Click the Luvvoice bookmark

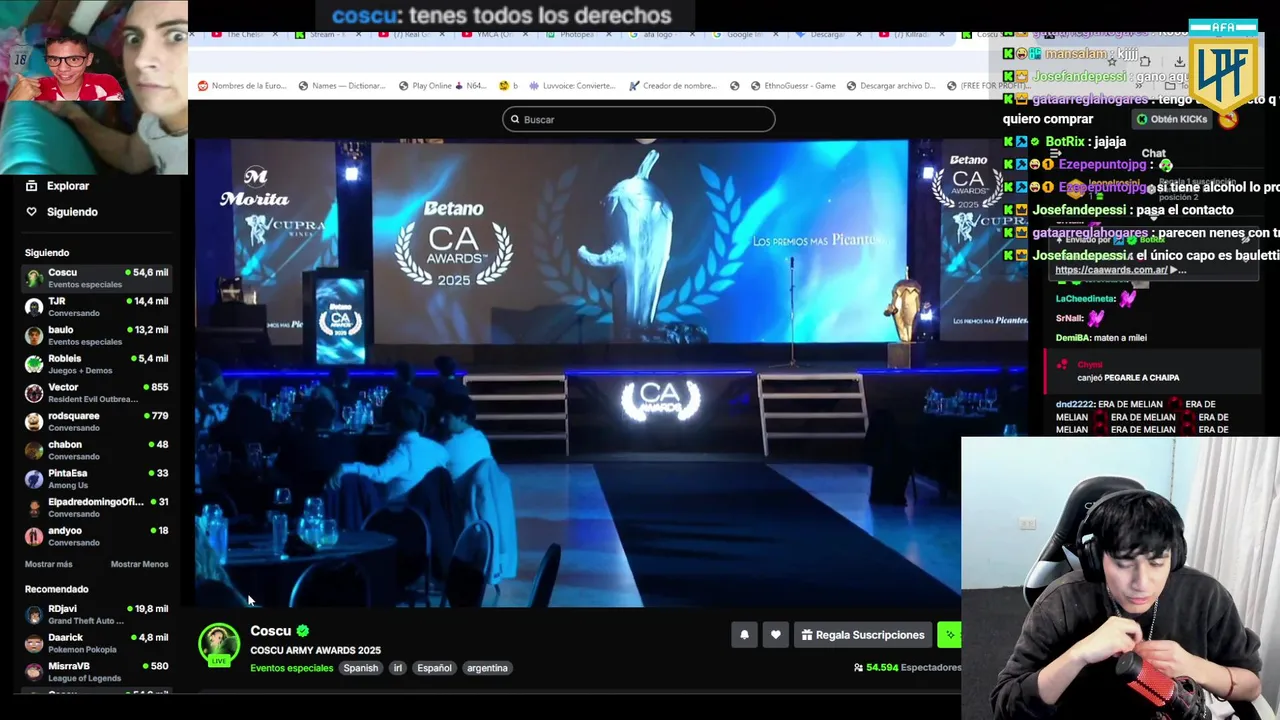point(572,86)
